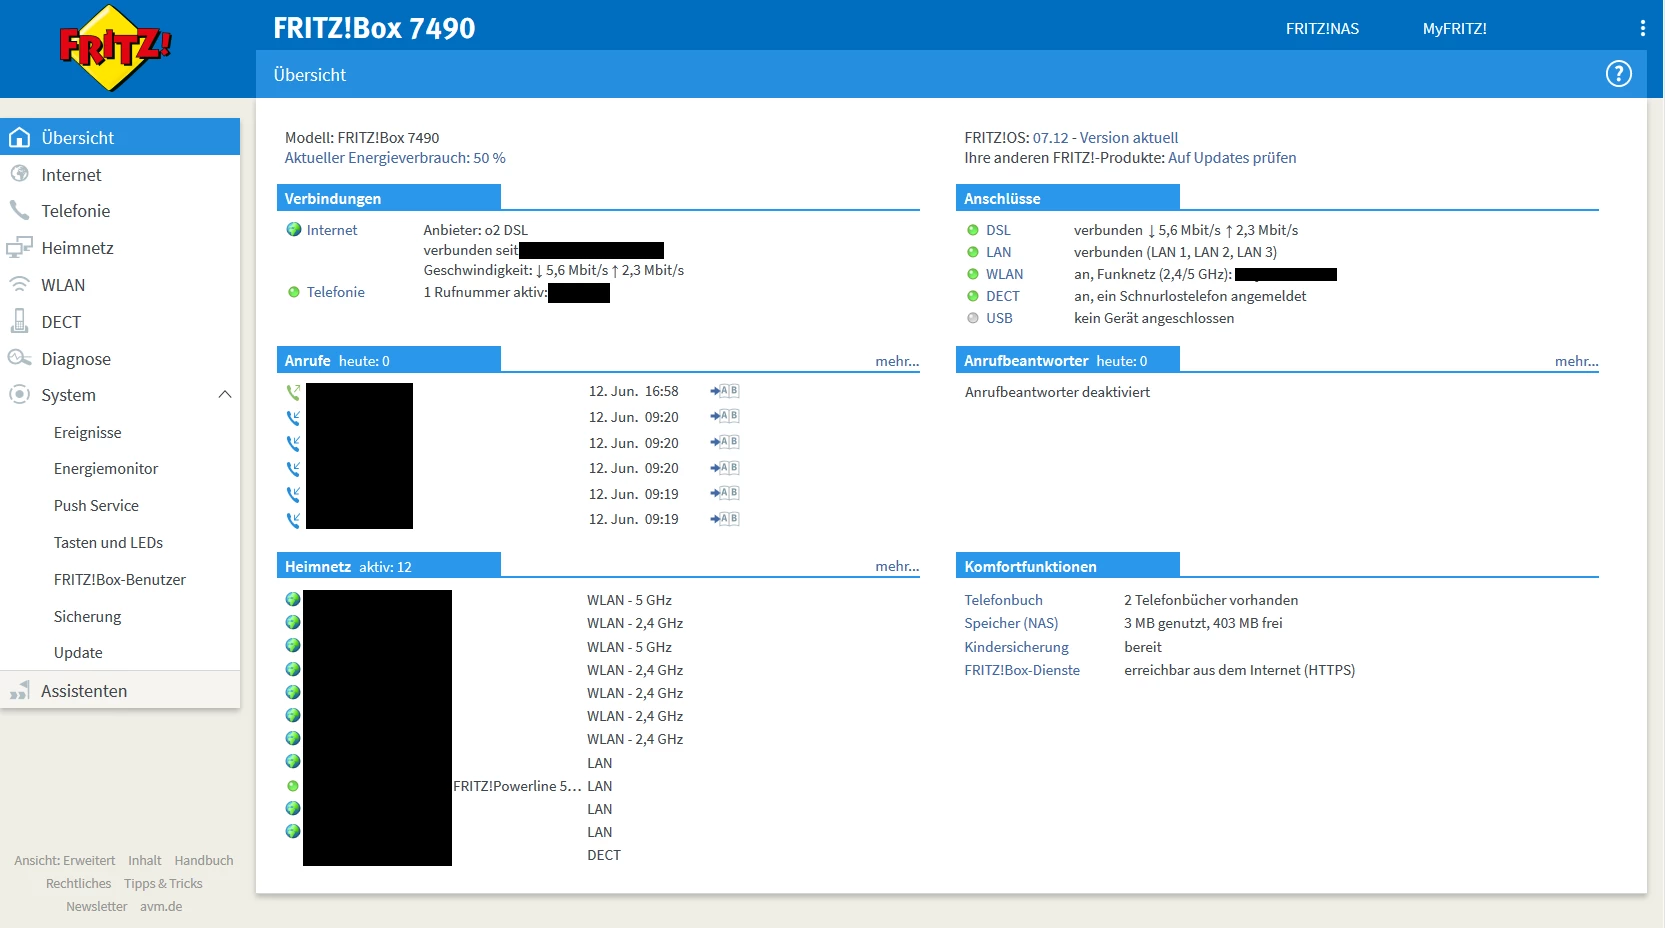Select FRITZ!Box-Benutzer under System
The height and width of the screenshot is (928, 1665).
120,580
